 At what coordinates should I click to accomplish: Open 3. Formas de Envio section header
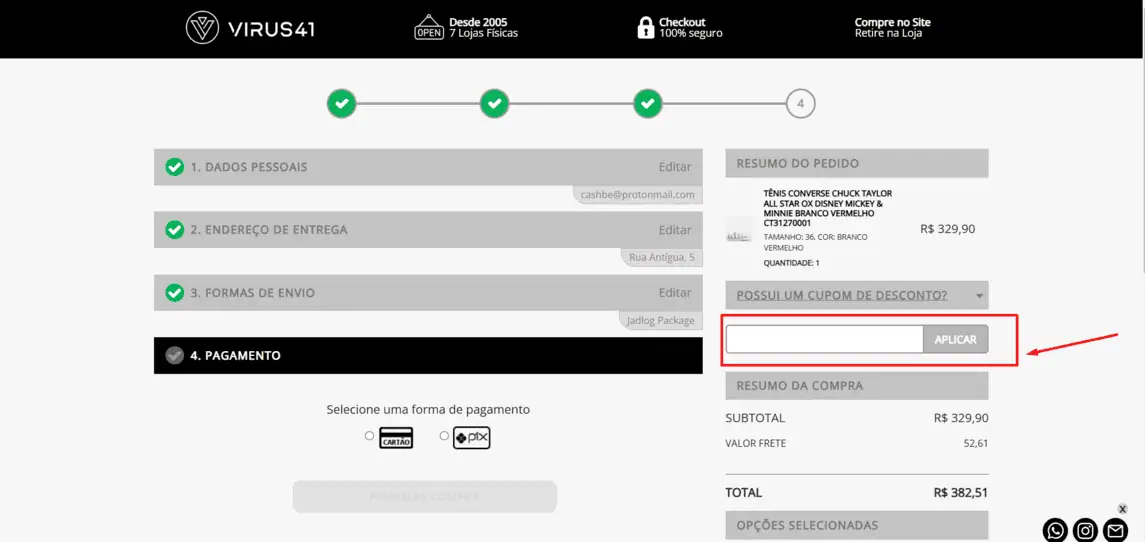click(x=428, y=293)
